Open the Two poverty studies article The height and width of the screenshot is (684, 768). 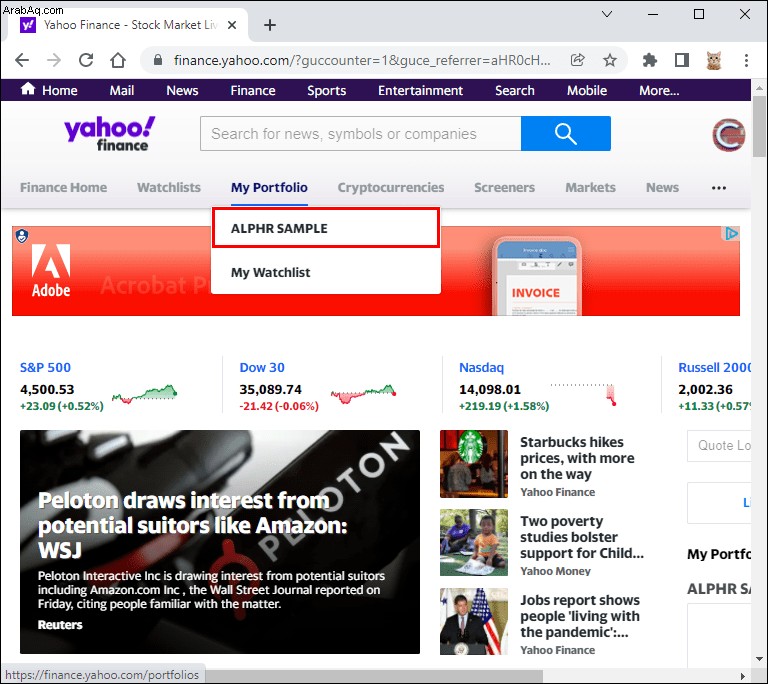coord(581,537)
